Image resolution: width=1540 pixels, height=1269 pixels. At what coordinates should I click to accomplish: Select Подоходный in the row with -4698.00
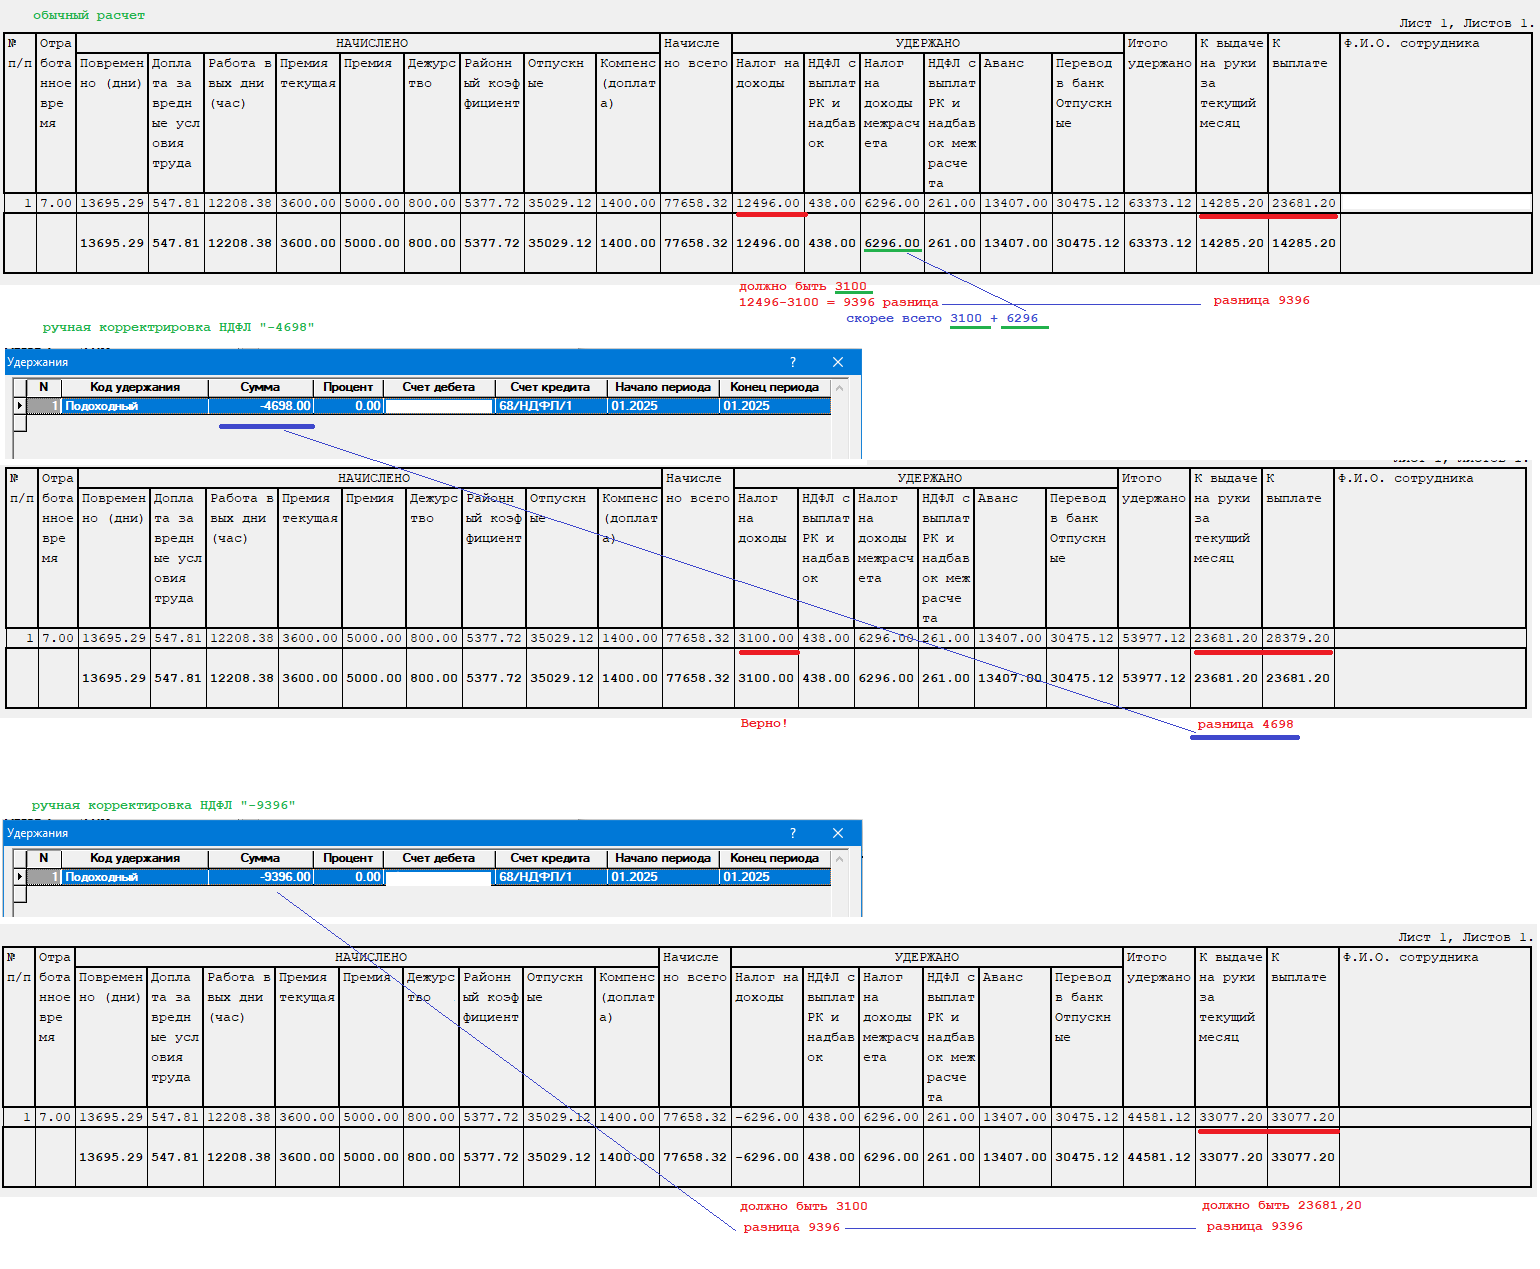pyautogui.click(x=135, y=406)
